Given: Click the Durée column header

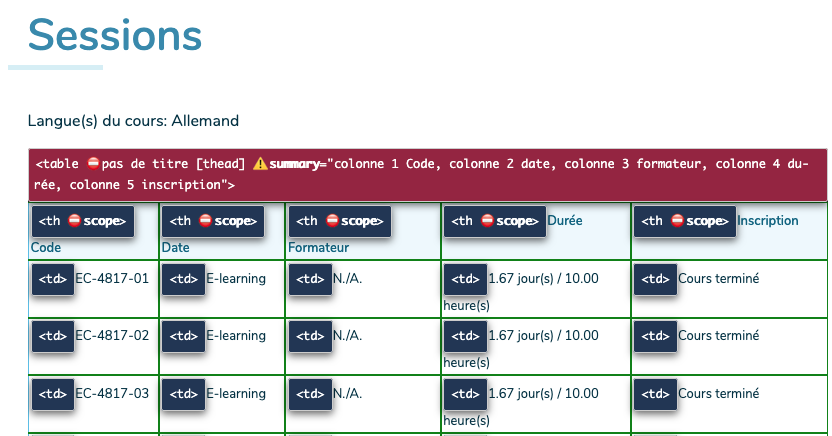Looking at the screenshot, I should 565,221.
